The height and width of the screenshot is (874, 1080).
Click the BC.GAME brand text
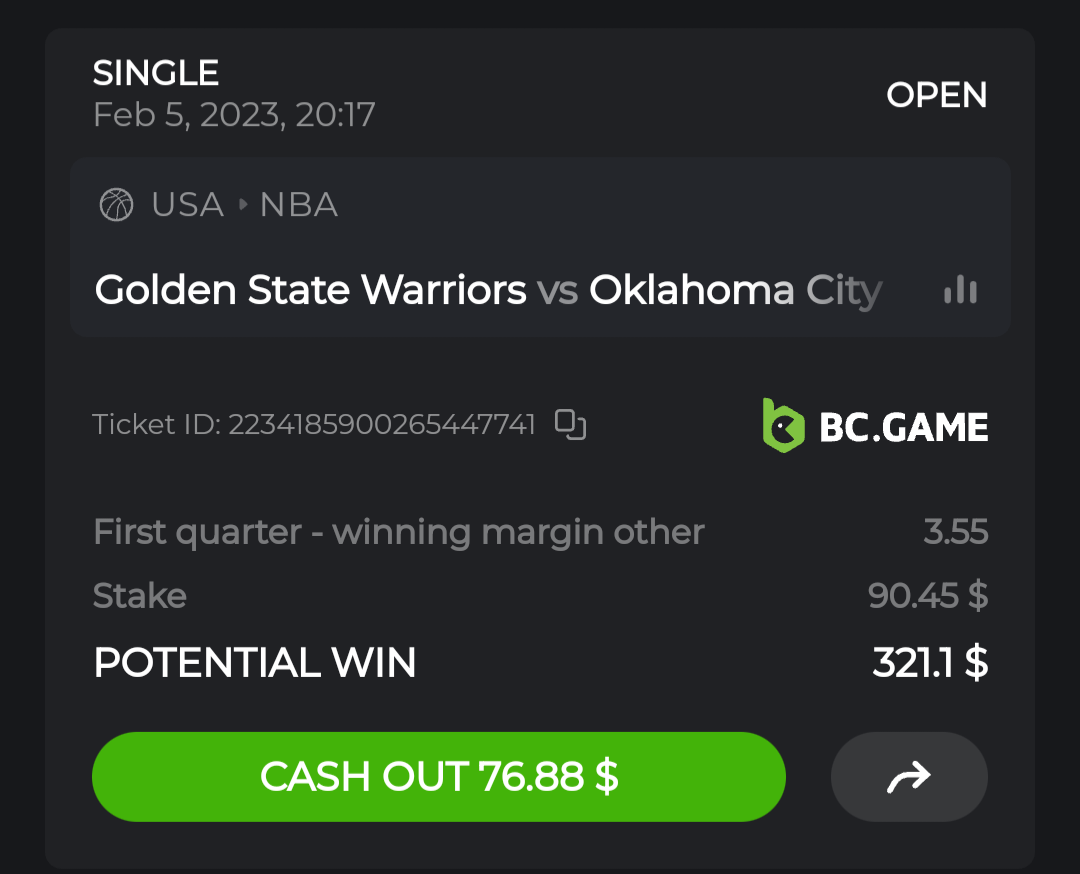903,427
